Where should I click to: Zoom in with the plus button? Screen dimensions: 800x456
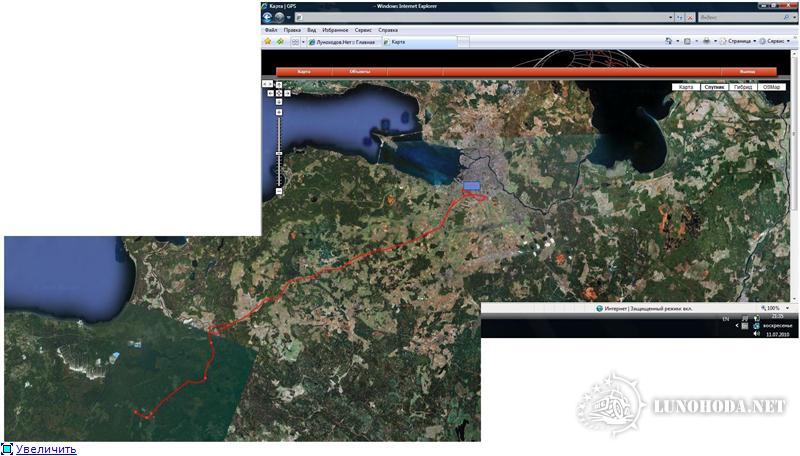pos(279,112)
